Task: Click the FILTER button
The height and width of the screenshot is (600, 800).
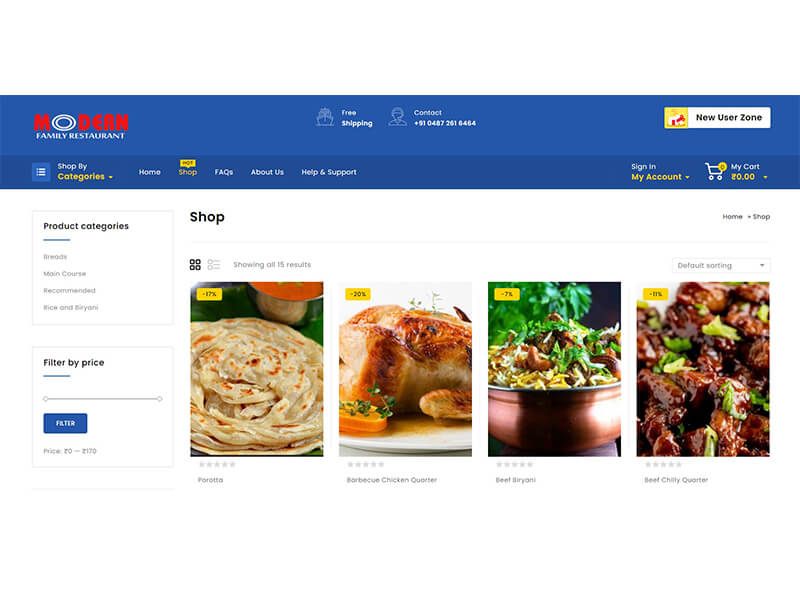Action: point(65,423)
